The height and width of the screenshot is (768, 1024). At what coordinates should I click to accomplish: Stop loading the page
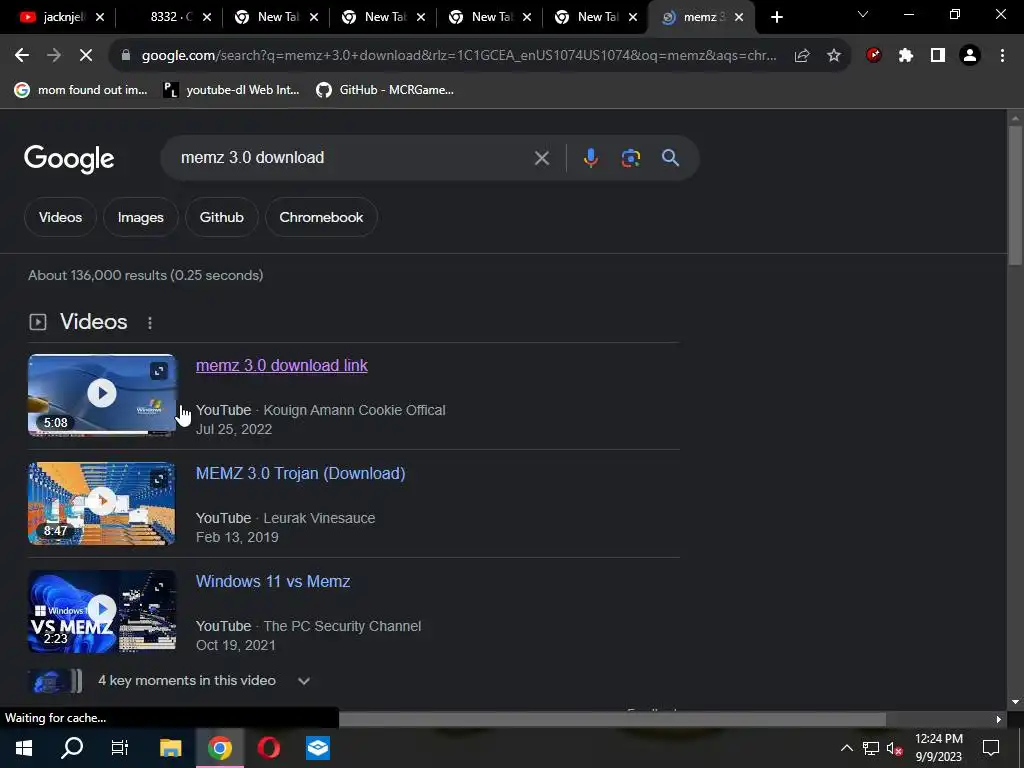pos(86,56)
